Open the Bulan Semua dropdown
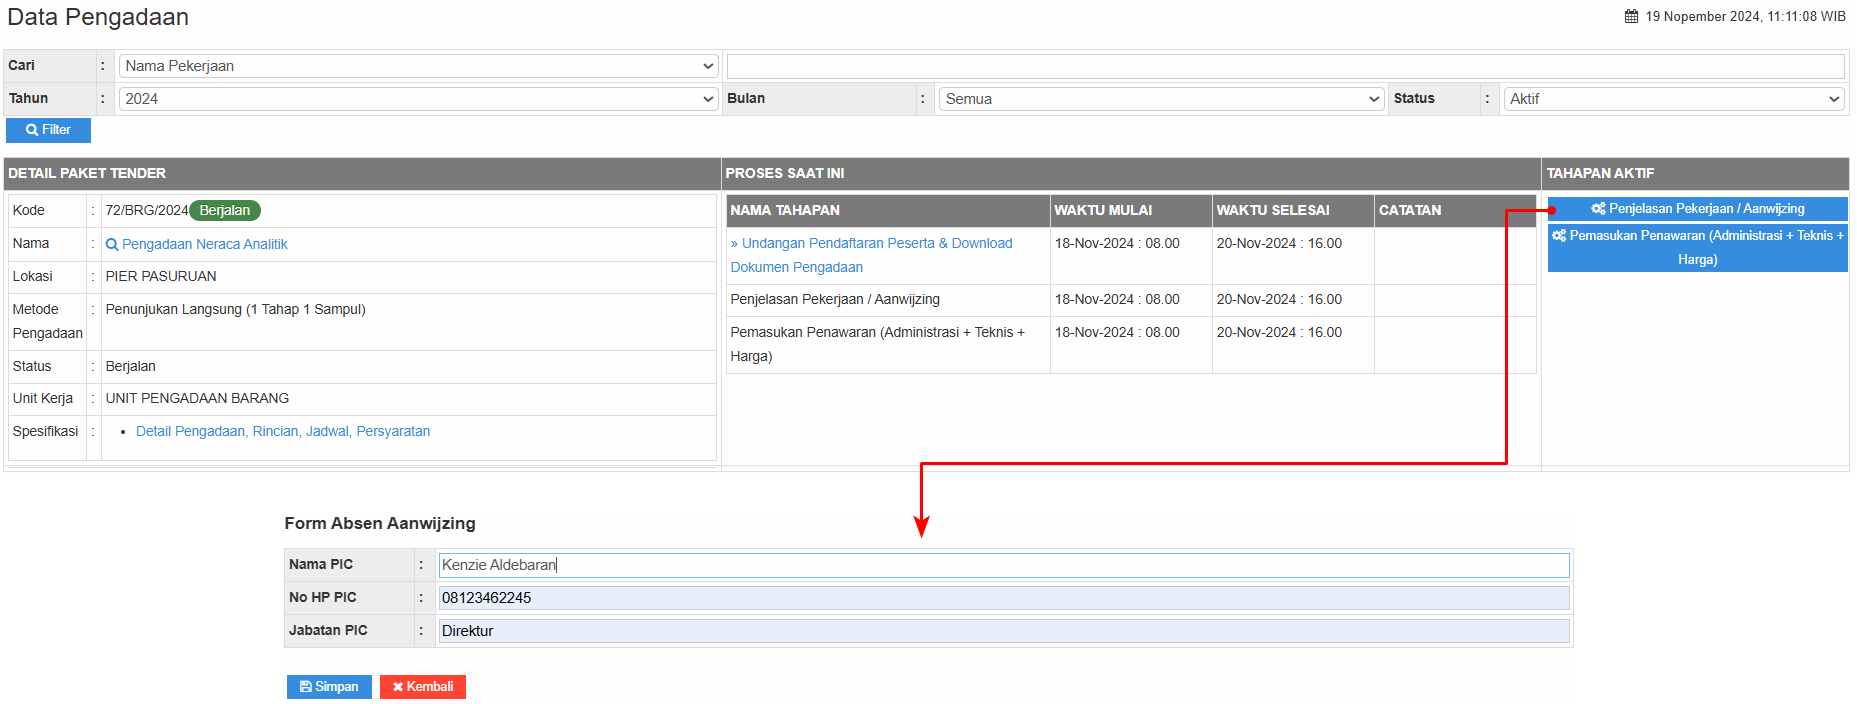Screen dimensions: 1857x704 click(1161, 99)
